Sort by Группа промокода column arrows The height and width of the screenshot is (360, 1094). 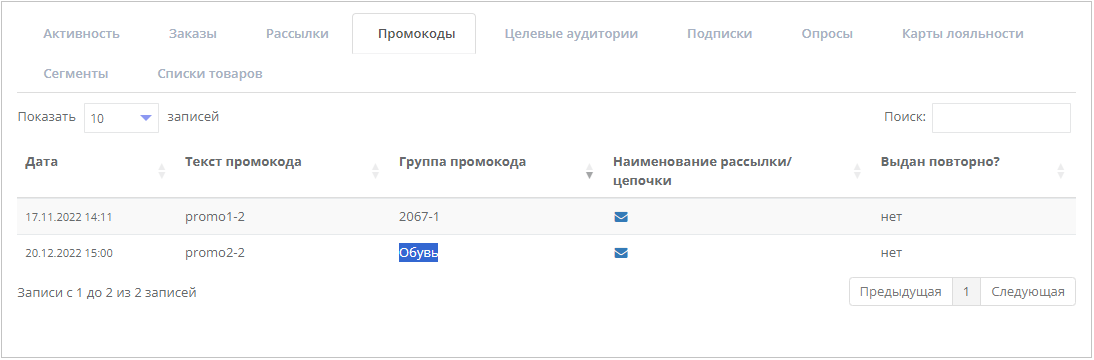click(x=589, y=170)
